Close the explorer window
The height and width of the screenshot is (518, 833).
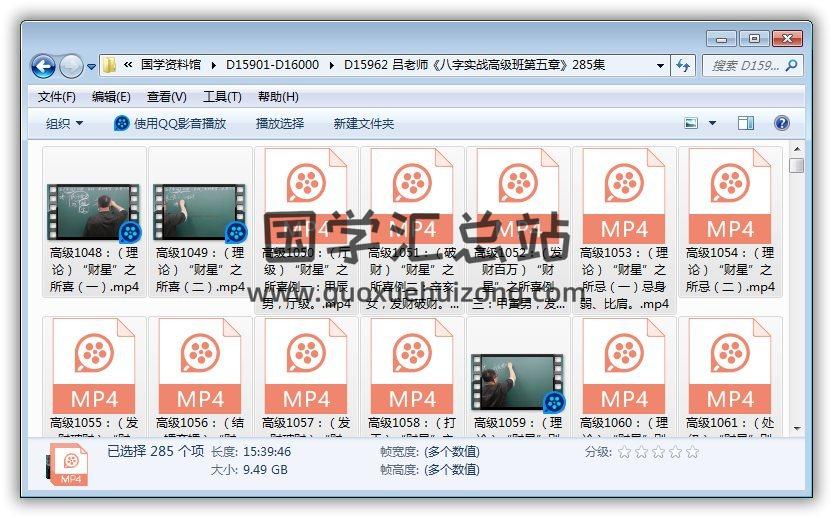pos(787,39)
